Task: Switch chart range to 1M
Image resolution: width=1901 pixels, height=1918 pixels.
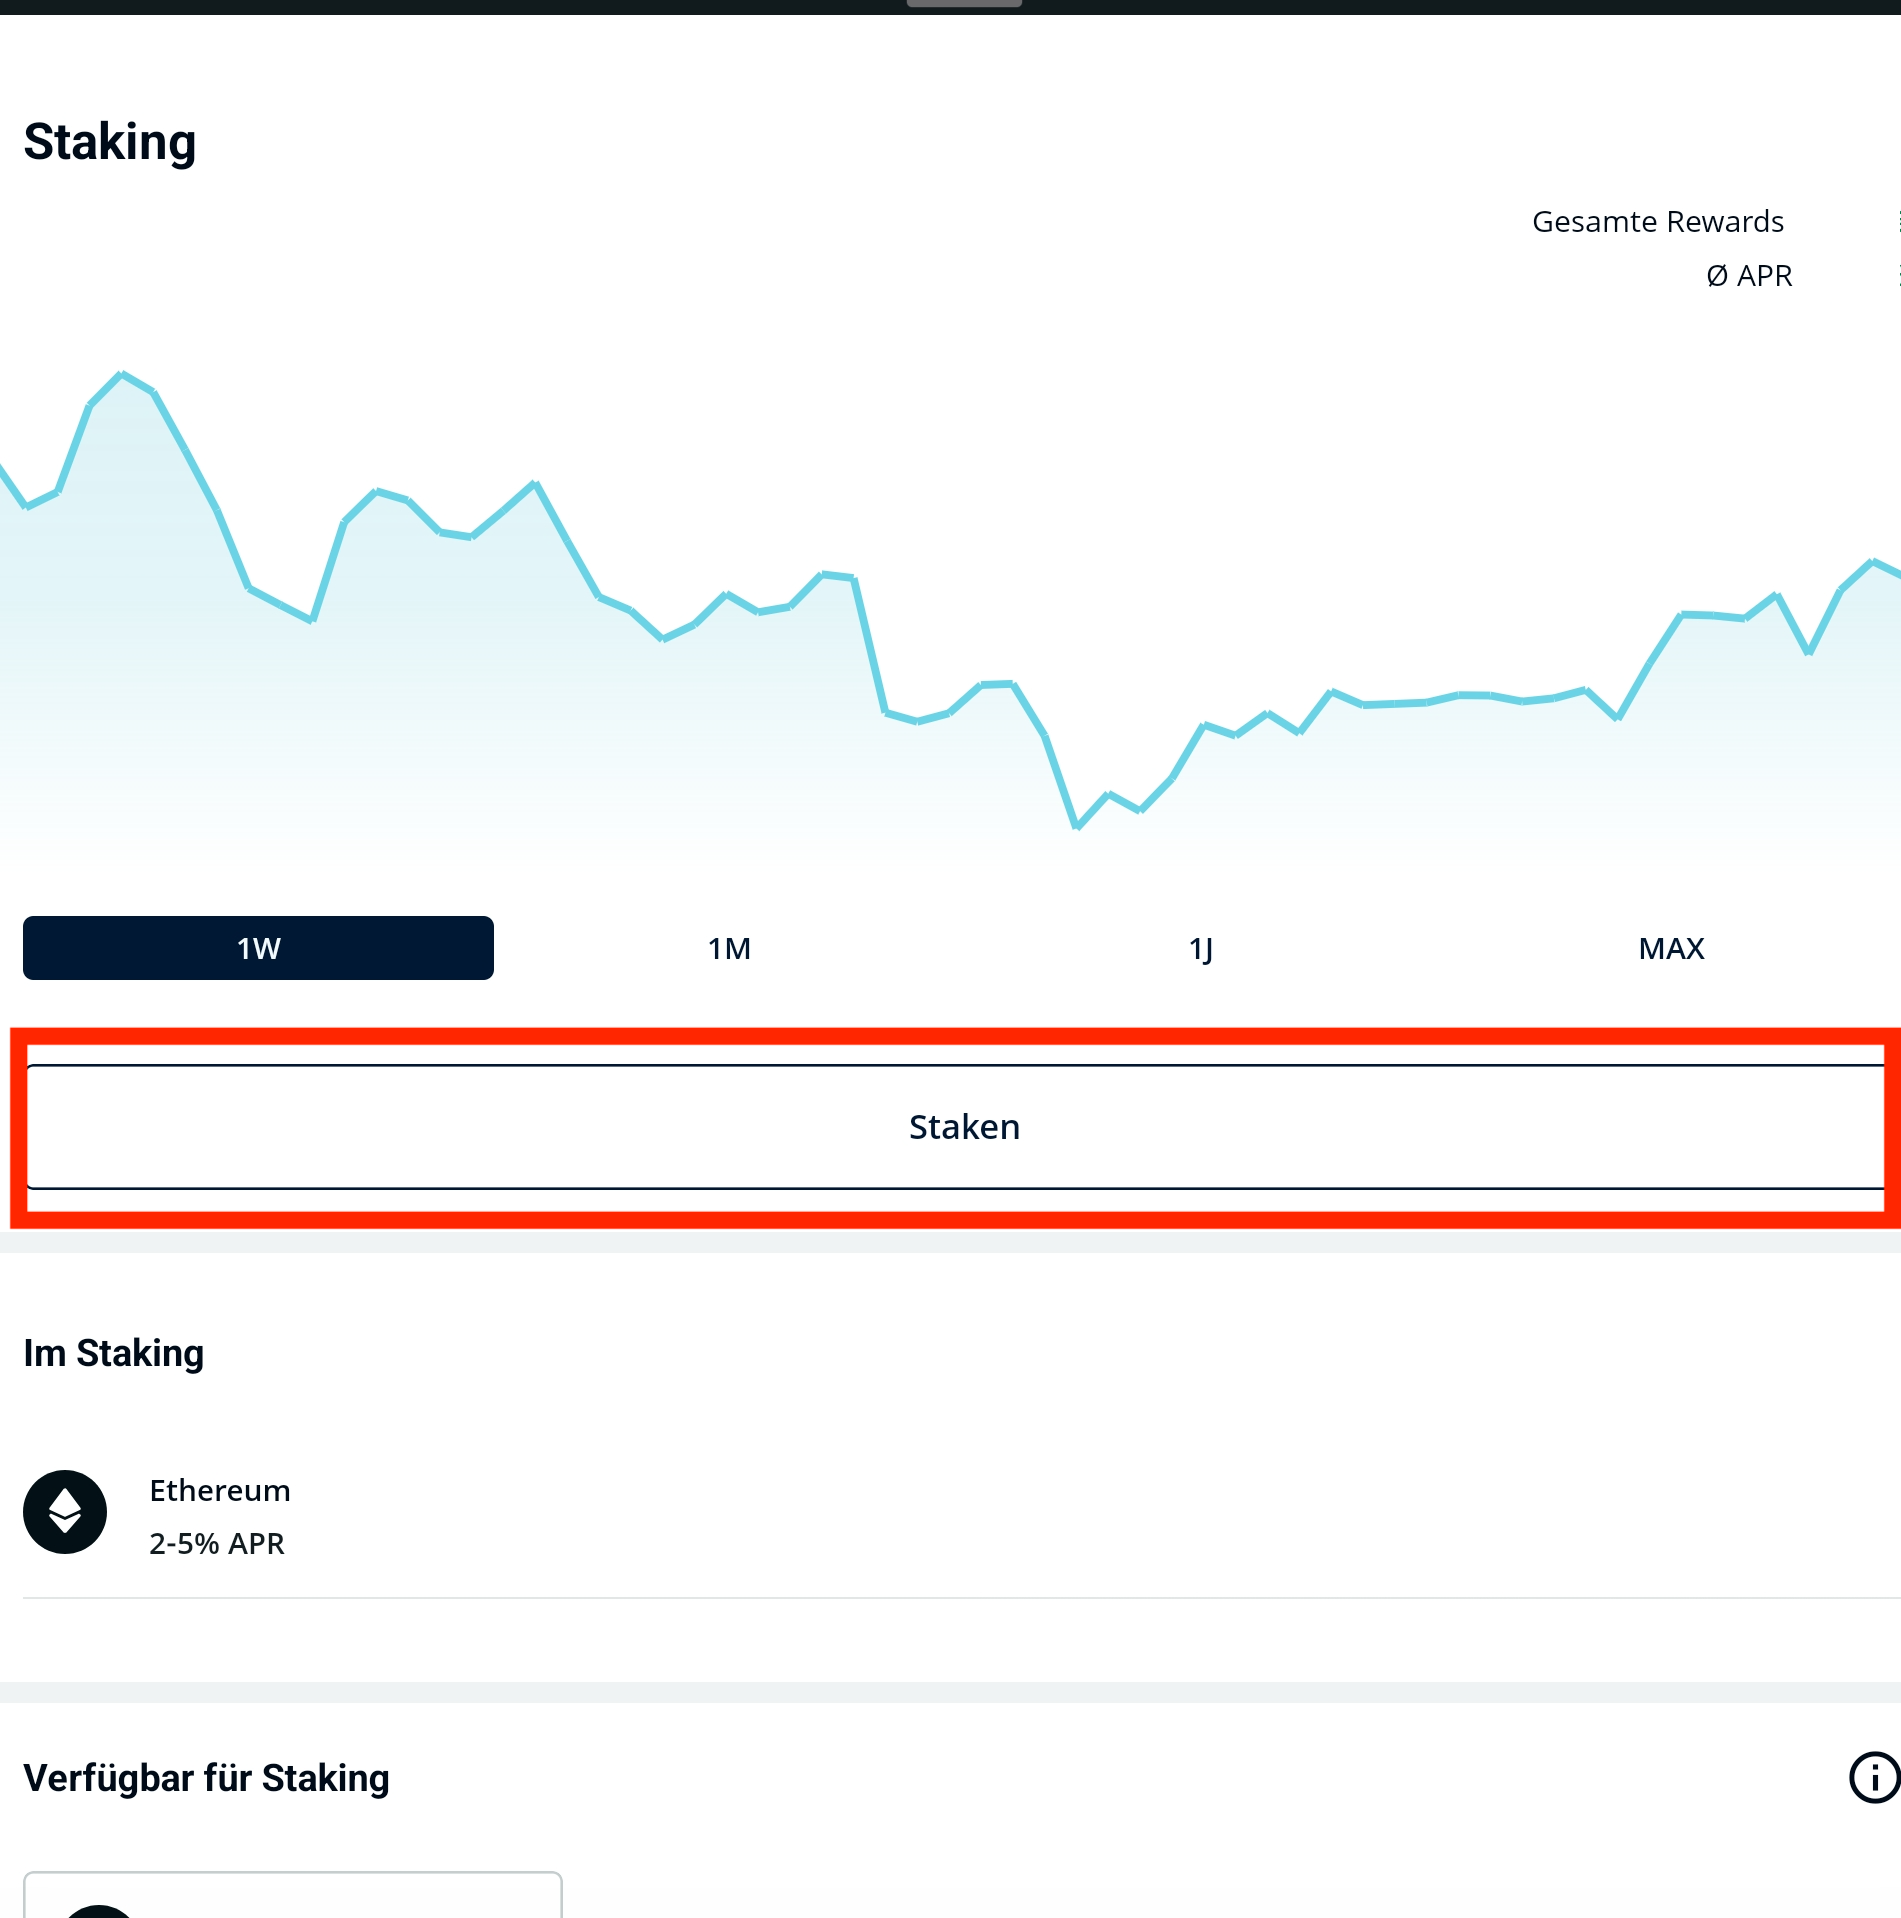Action: tap(729, 948)
